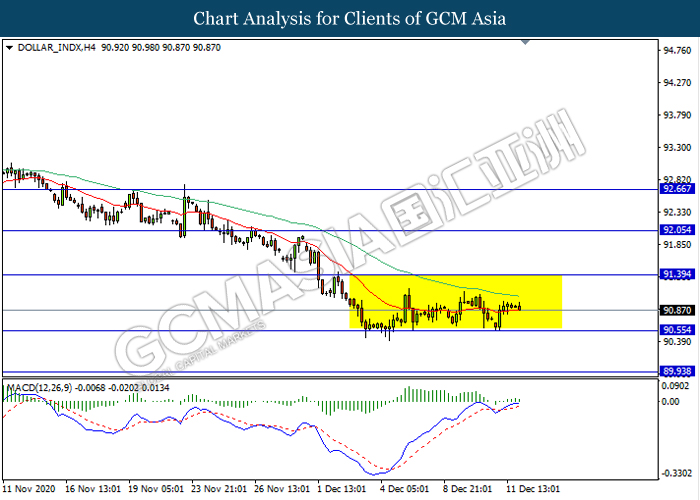The width and height of the screenshot is (700, 500).
Task: Click the 93.790 price axis value
Action: (677, 115)
